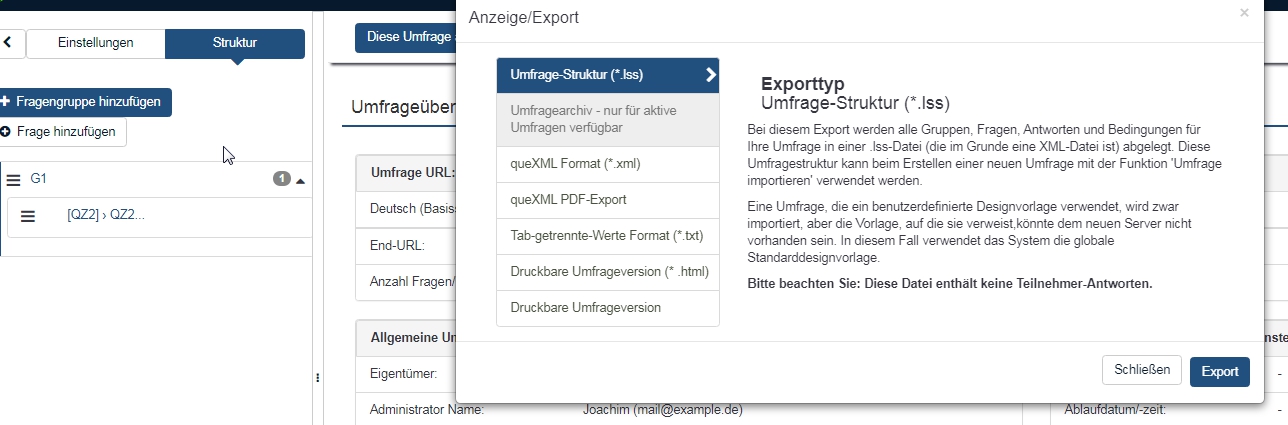Switch to the Einstellungen tab

coord(95,43)
